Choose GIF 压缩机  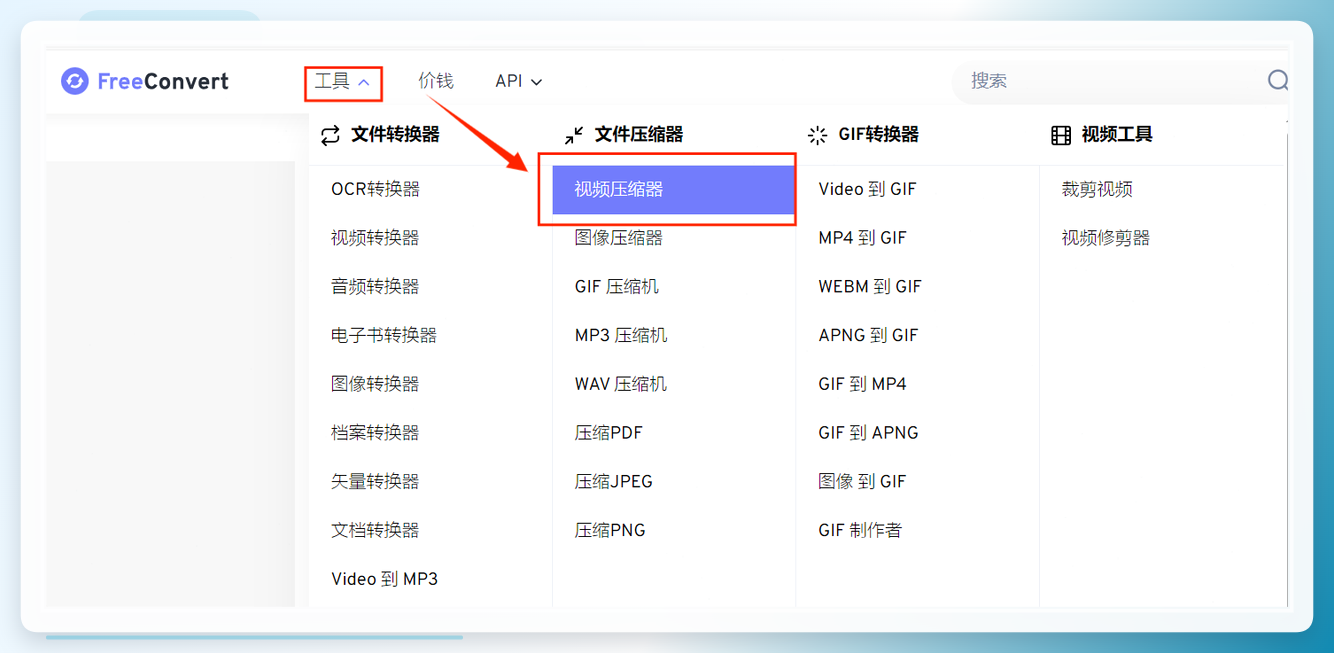tap(617, 287)
